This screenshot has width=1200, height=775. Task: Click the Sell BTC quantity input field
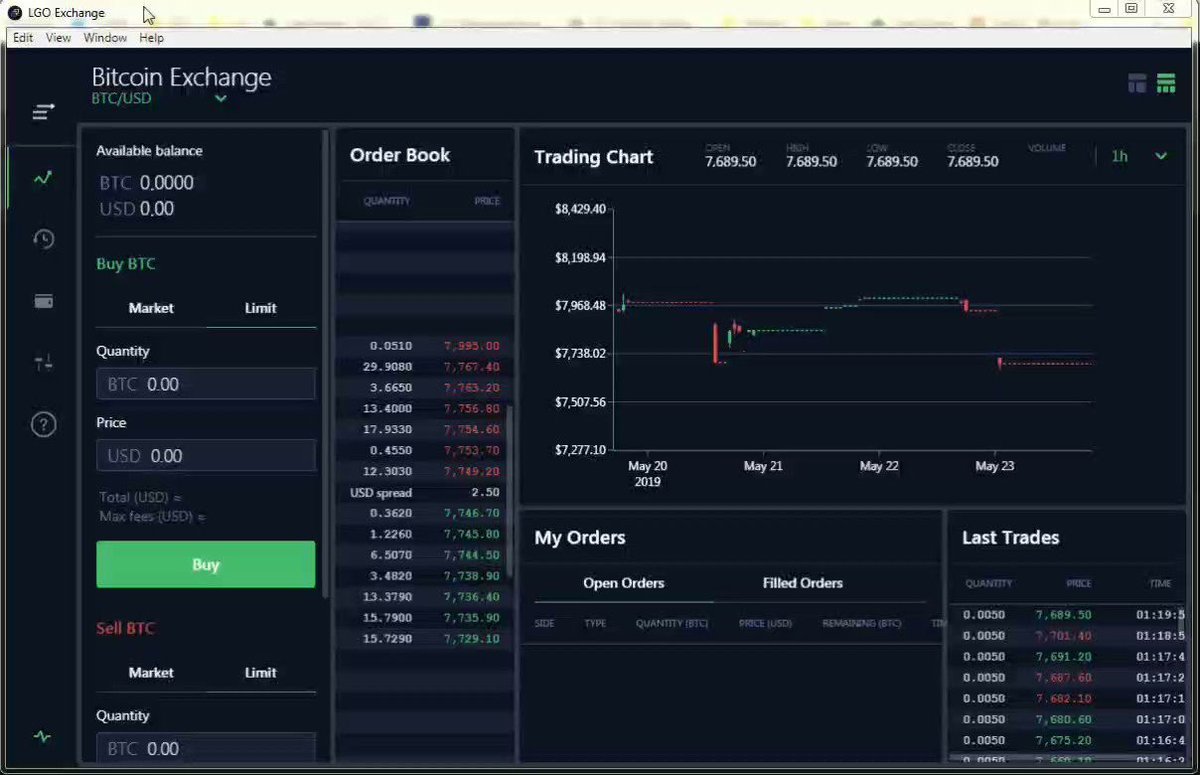[206, 748]
